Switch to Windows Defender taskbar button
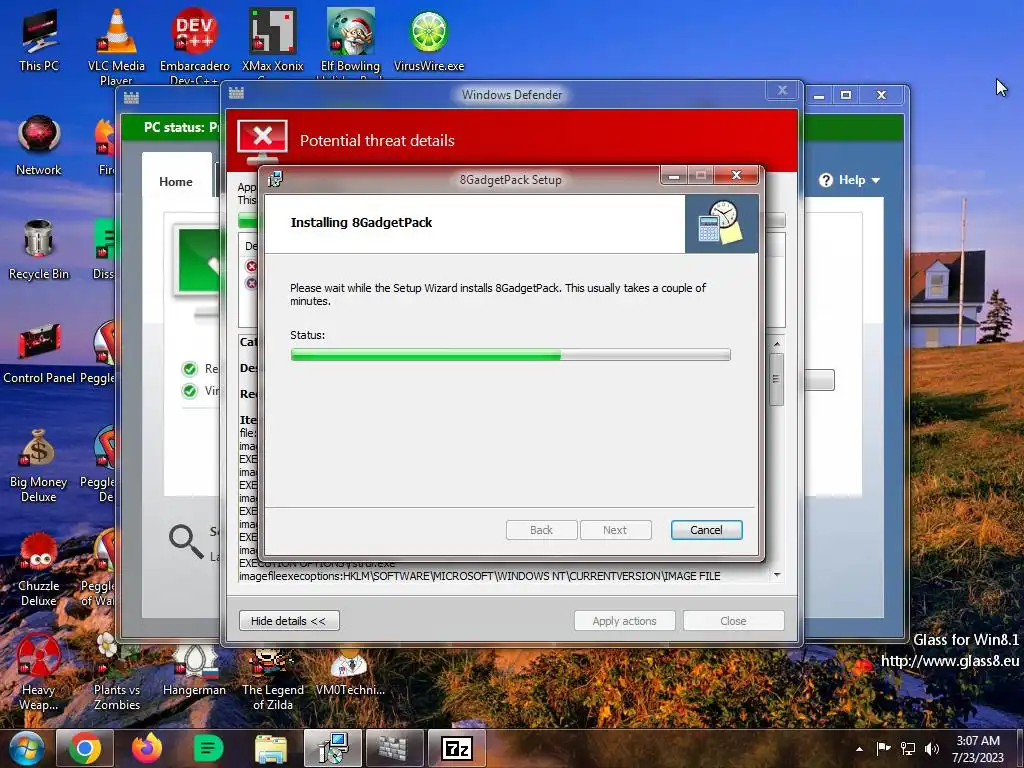1024x768 pixels. point(394,748)
